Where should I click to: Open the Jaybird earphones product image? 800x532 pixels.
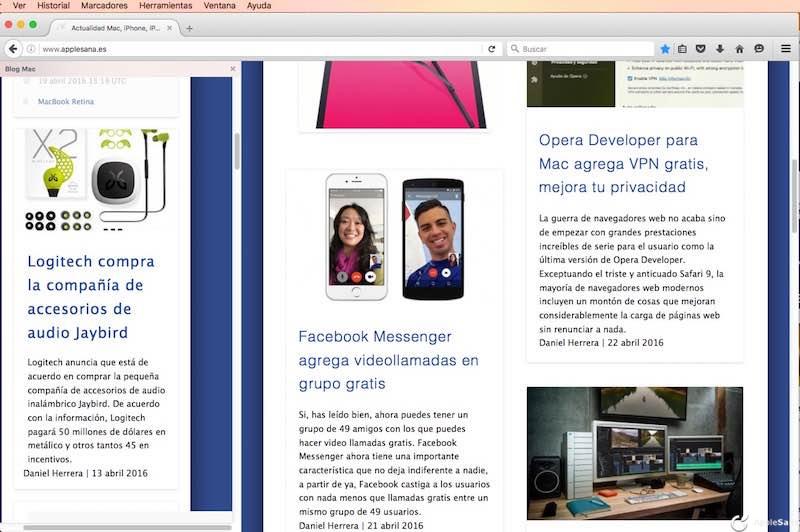tap(97, 180)
